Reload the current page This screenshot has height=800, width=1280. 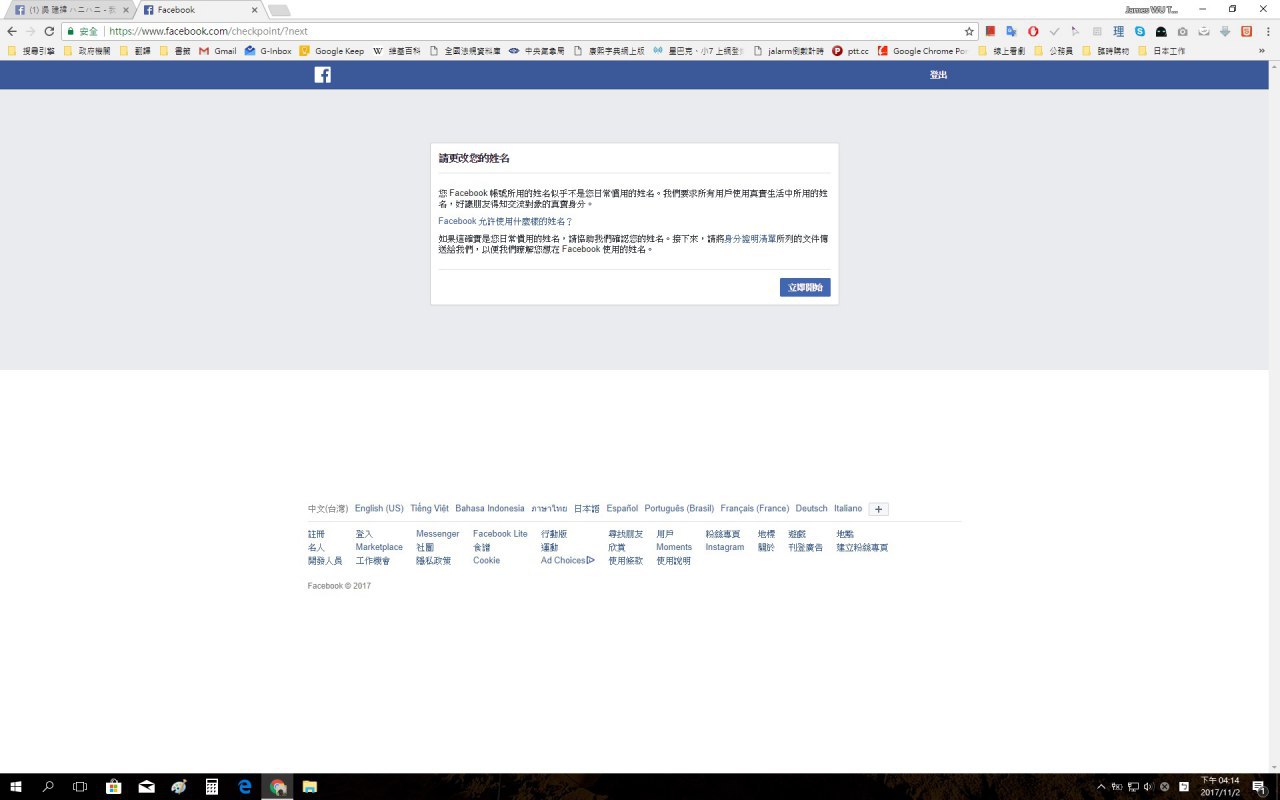tap(49, 31)
